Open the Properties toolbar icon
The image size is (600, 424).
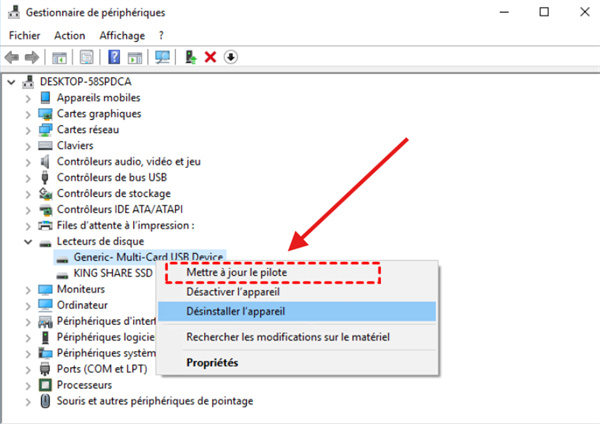coord(86,57)
